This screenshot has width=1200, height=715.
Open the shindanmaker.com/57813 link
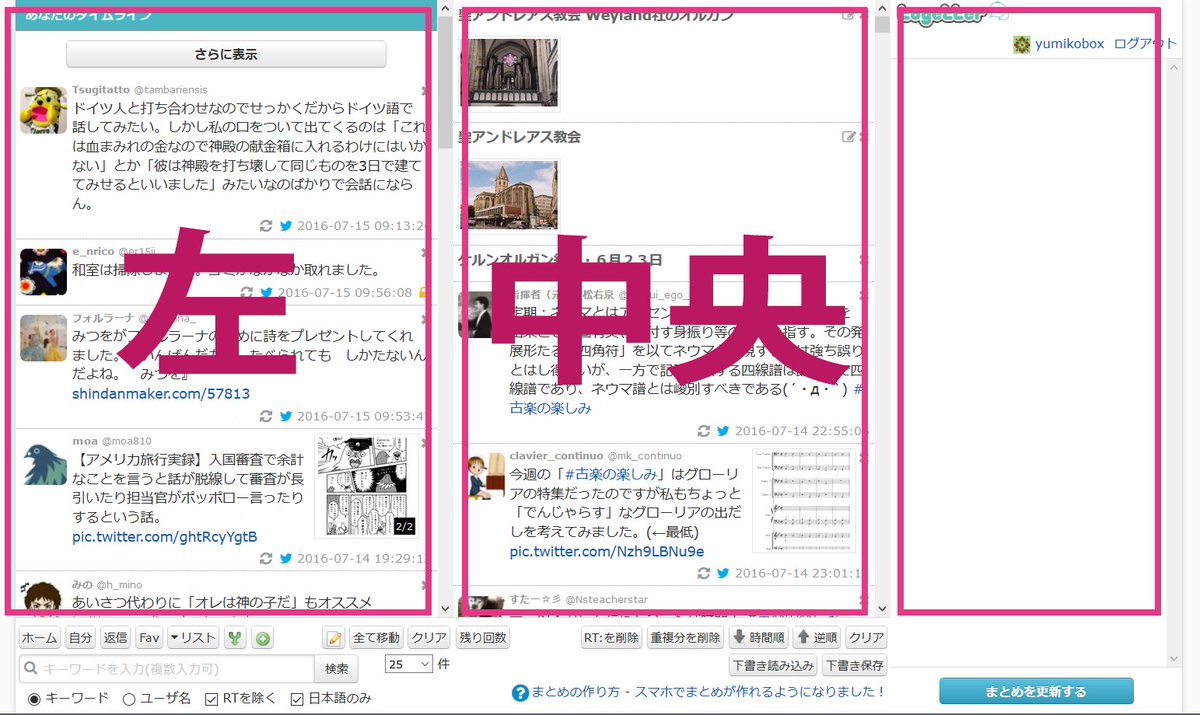pos(161,394)
